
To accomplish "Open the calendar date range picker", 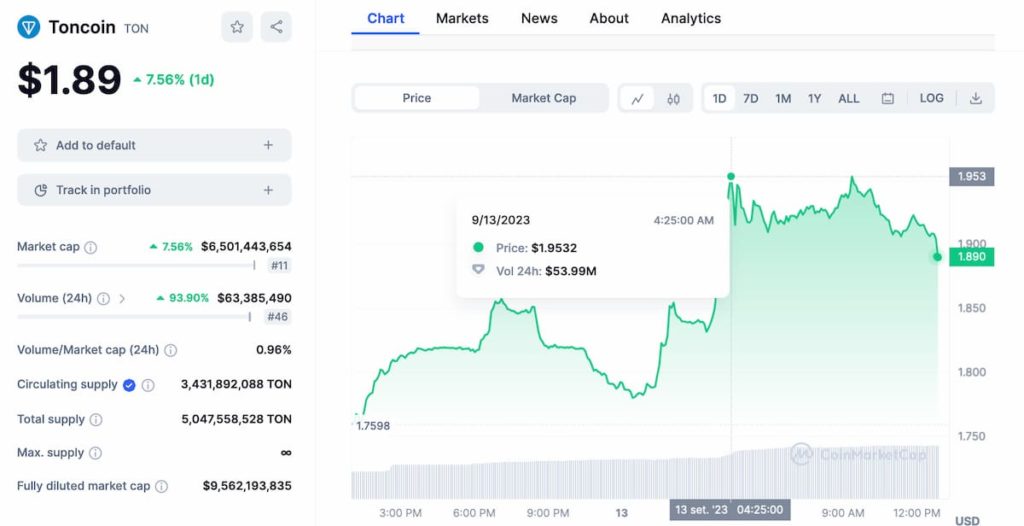I will (x=888, y=99).
